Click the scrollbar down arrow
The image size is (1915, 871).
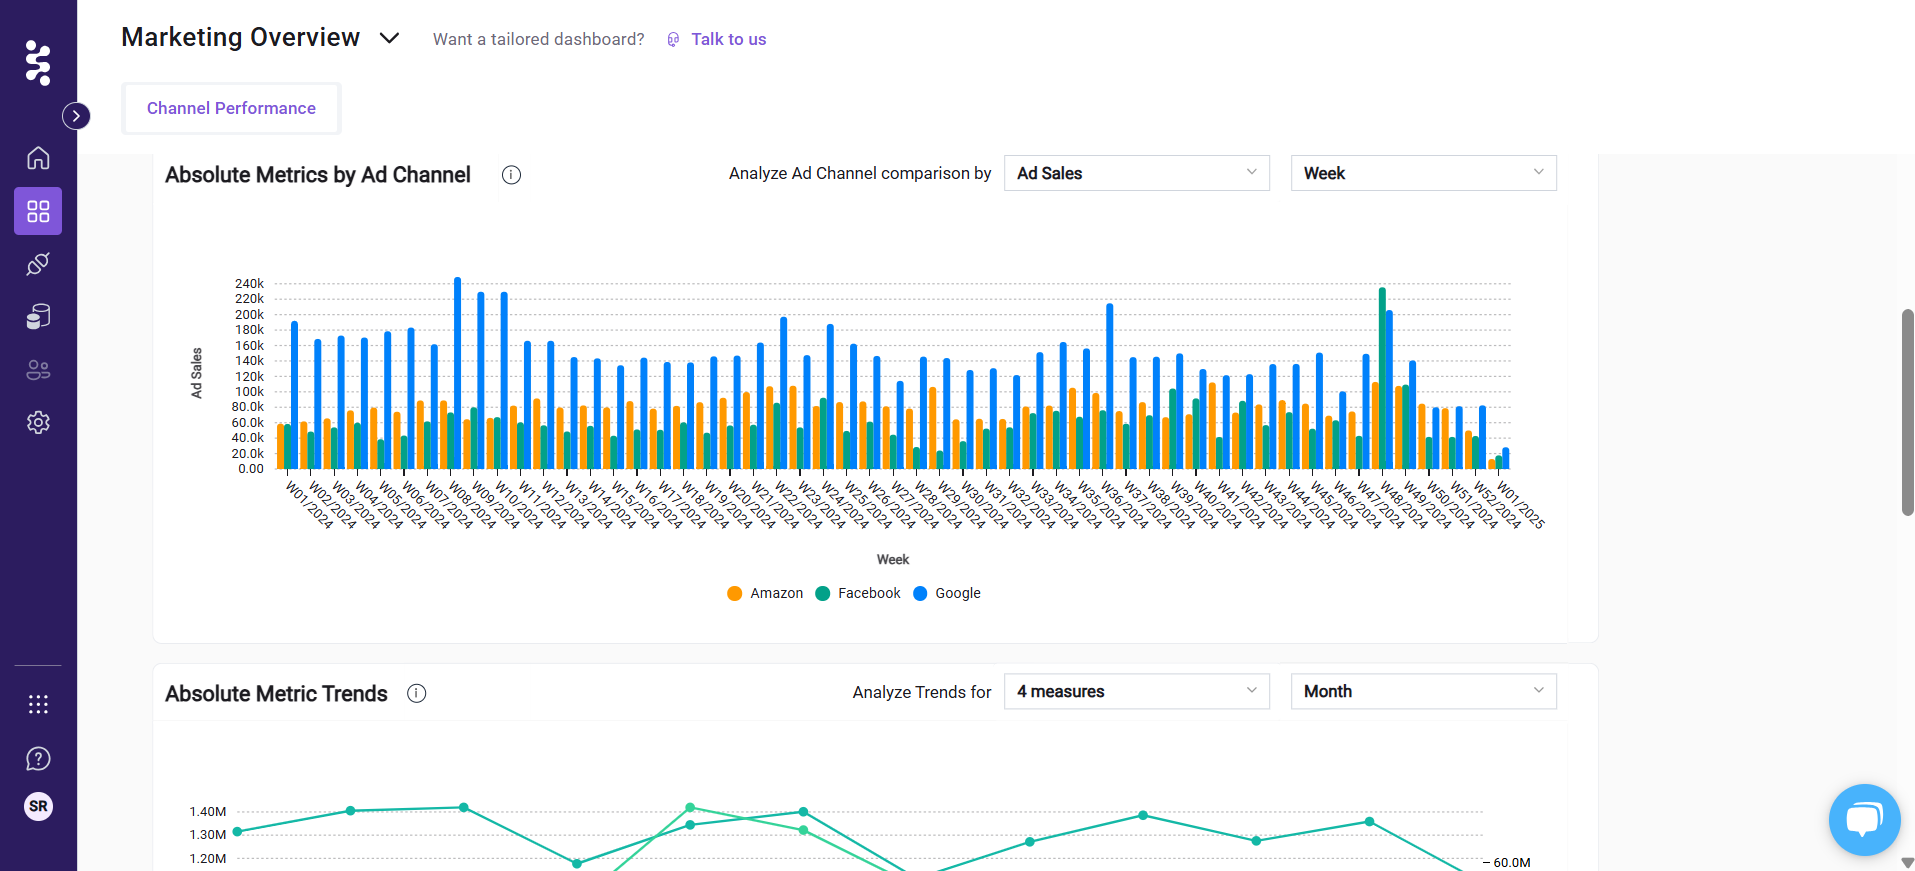click(x=1907, y=862)
